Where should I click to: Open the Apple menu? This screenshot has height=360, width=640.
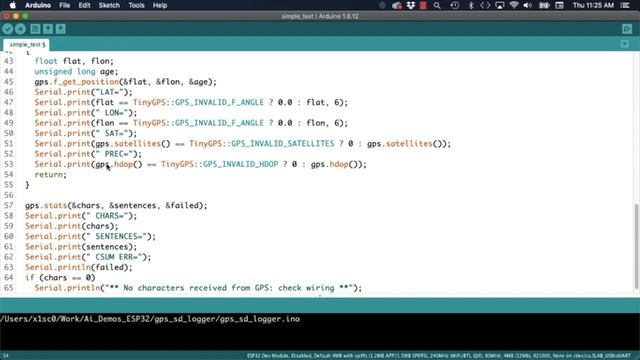(x=12, y=5)
